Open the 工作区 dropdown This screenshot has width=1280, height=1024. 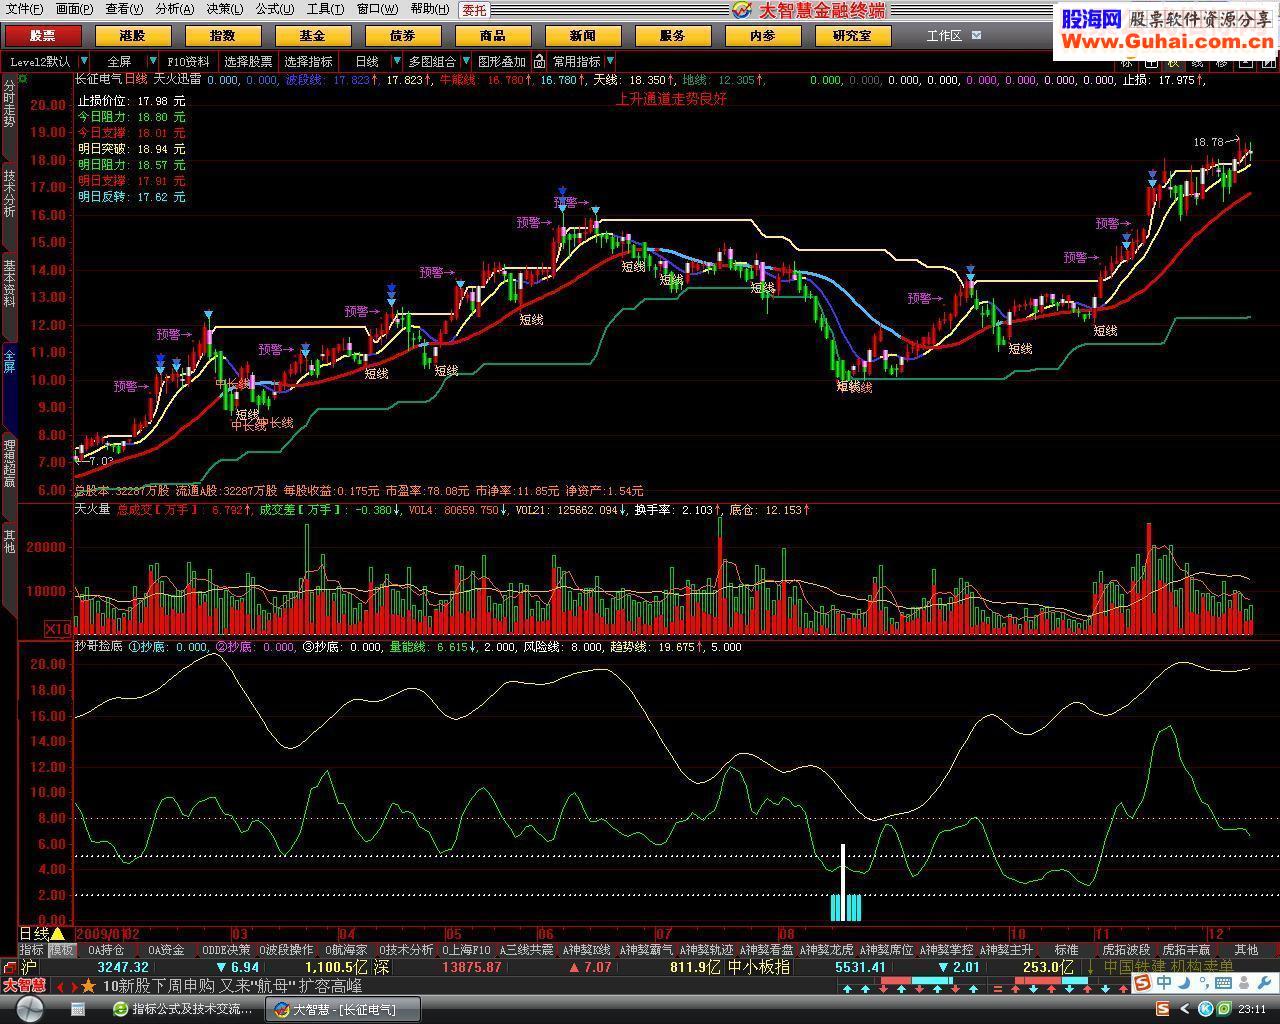(x=954, y=35)
